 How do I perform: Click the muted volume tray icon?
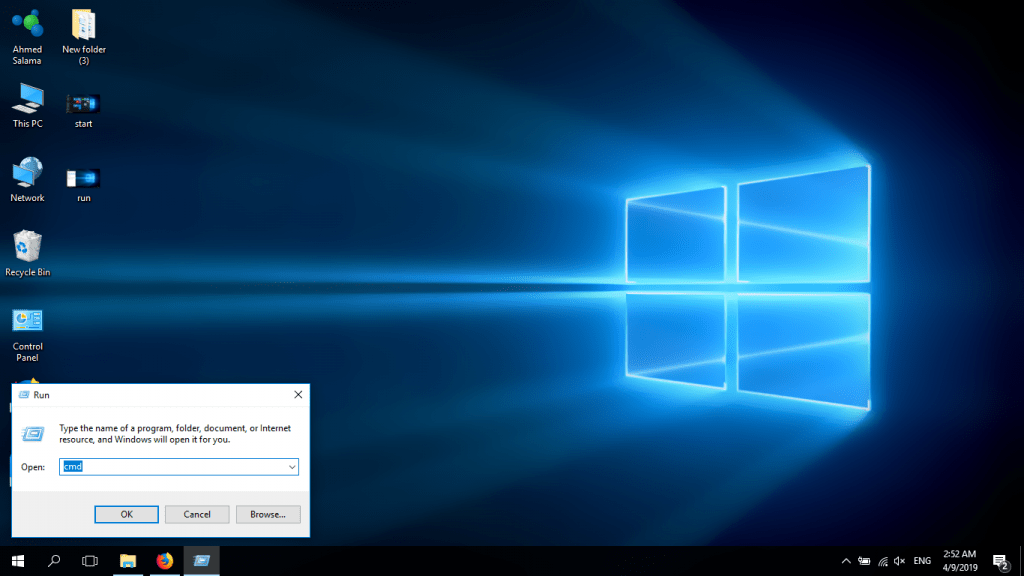pyautogui.click(x=900, y=561)
